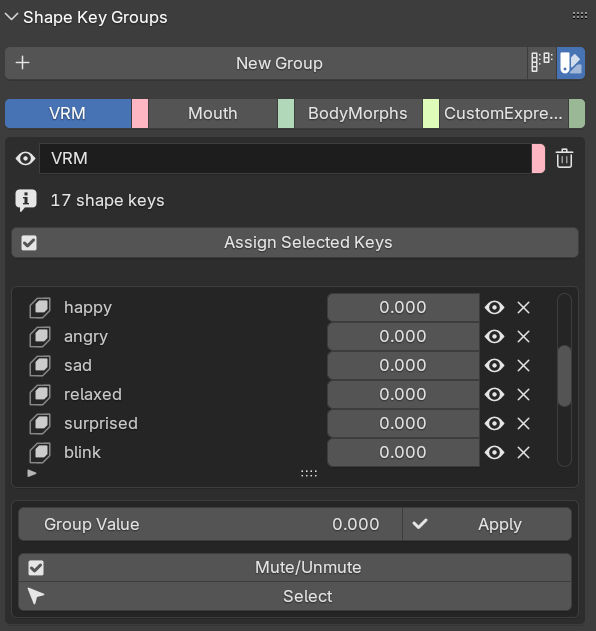Viewport: 596px width, 631px height.
Task: Click green color swatch next to Mouth tab
Action: pyautogui.click(x=286, y=113)
